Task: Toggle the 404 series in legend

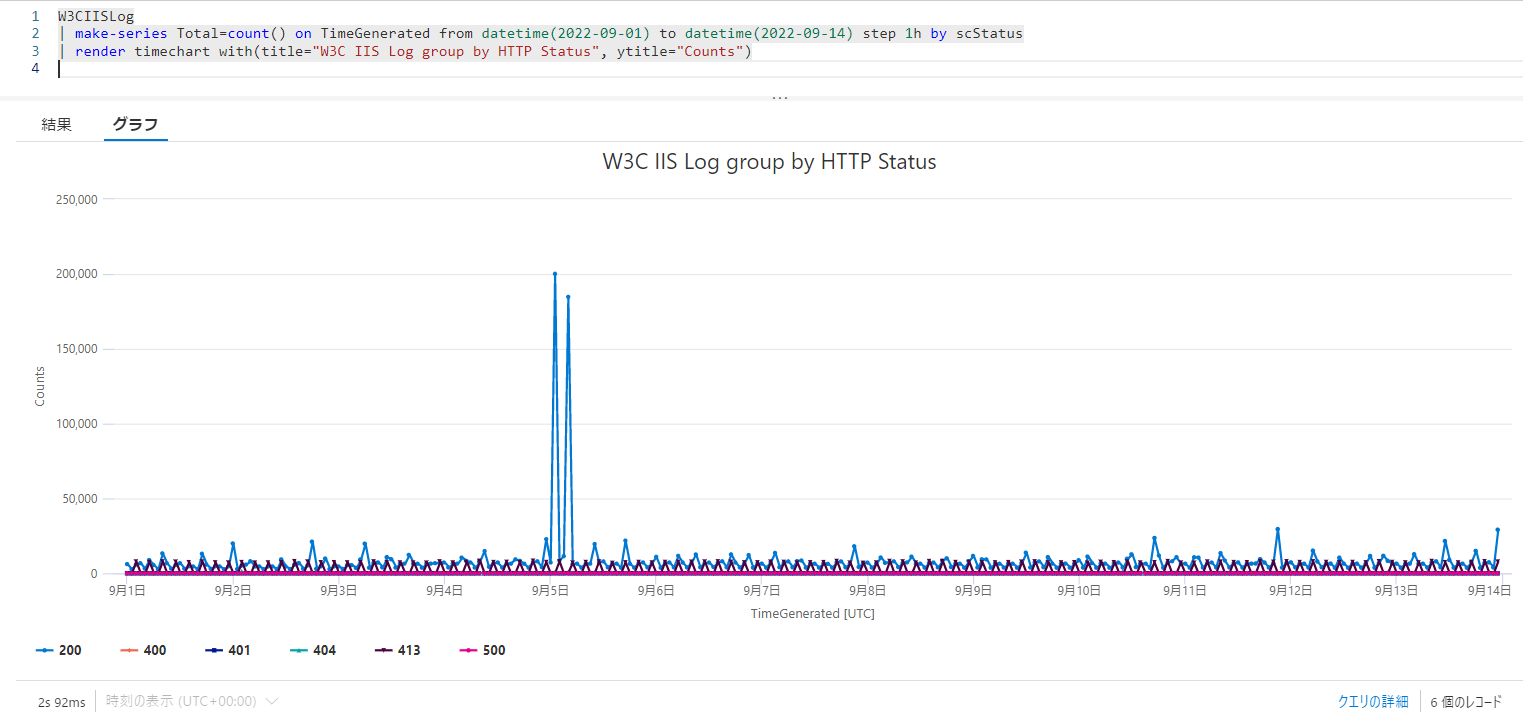Action: tap(312, 650)
